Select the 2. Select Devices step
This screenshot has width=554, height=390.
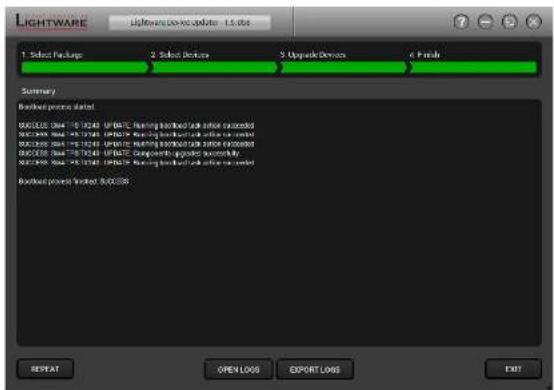pyautogui.click(x=180, y=55)
